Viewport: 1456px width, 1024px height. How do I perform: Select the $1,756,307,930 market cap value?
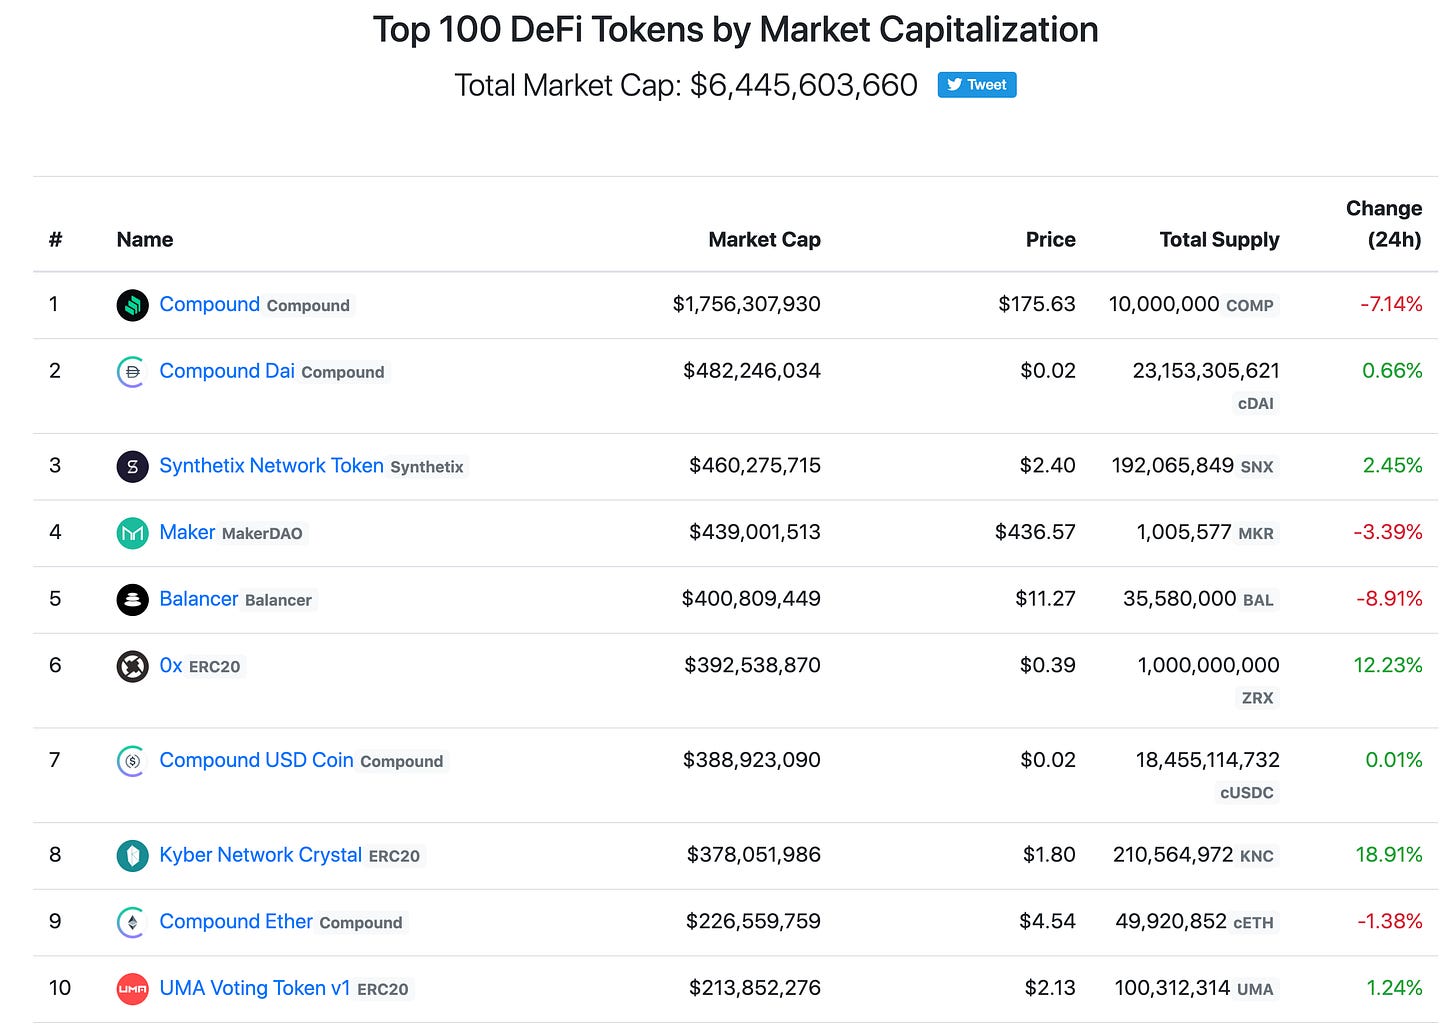point(746,304)
